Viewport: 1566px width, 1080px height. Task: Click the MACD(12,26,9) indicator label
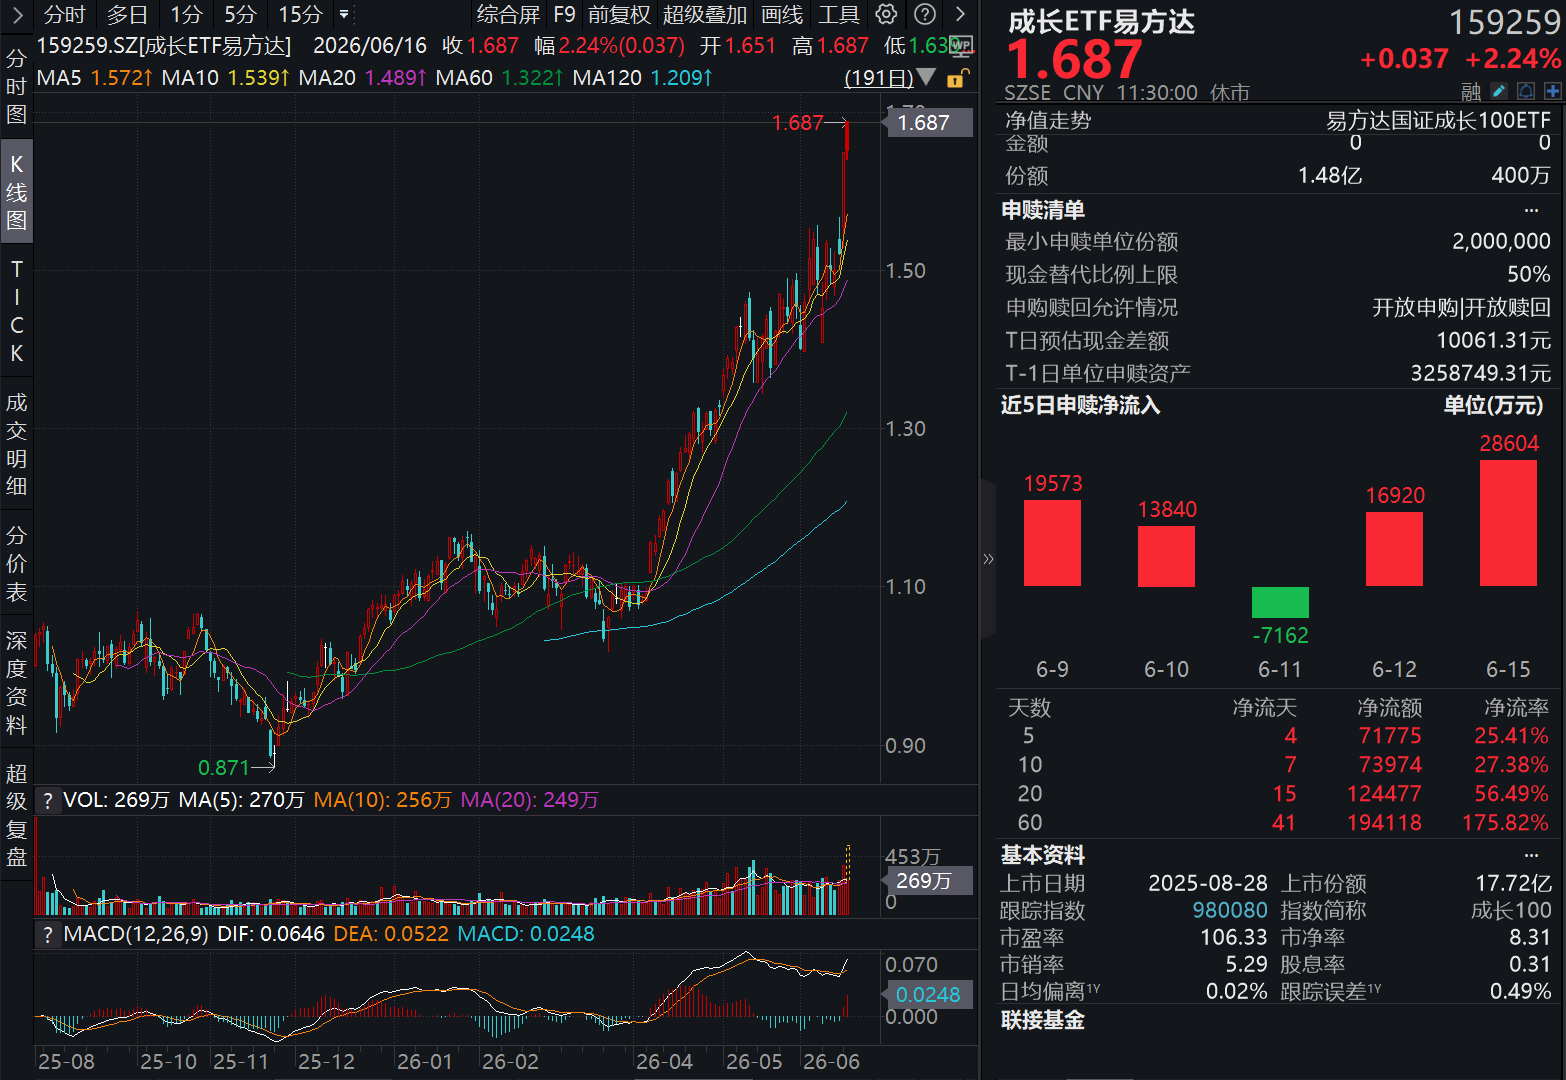(x=136, y=934)
